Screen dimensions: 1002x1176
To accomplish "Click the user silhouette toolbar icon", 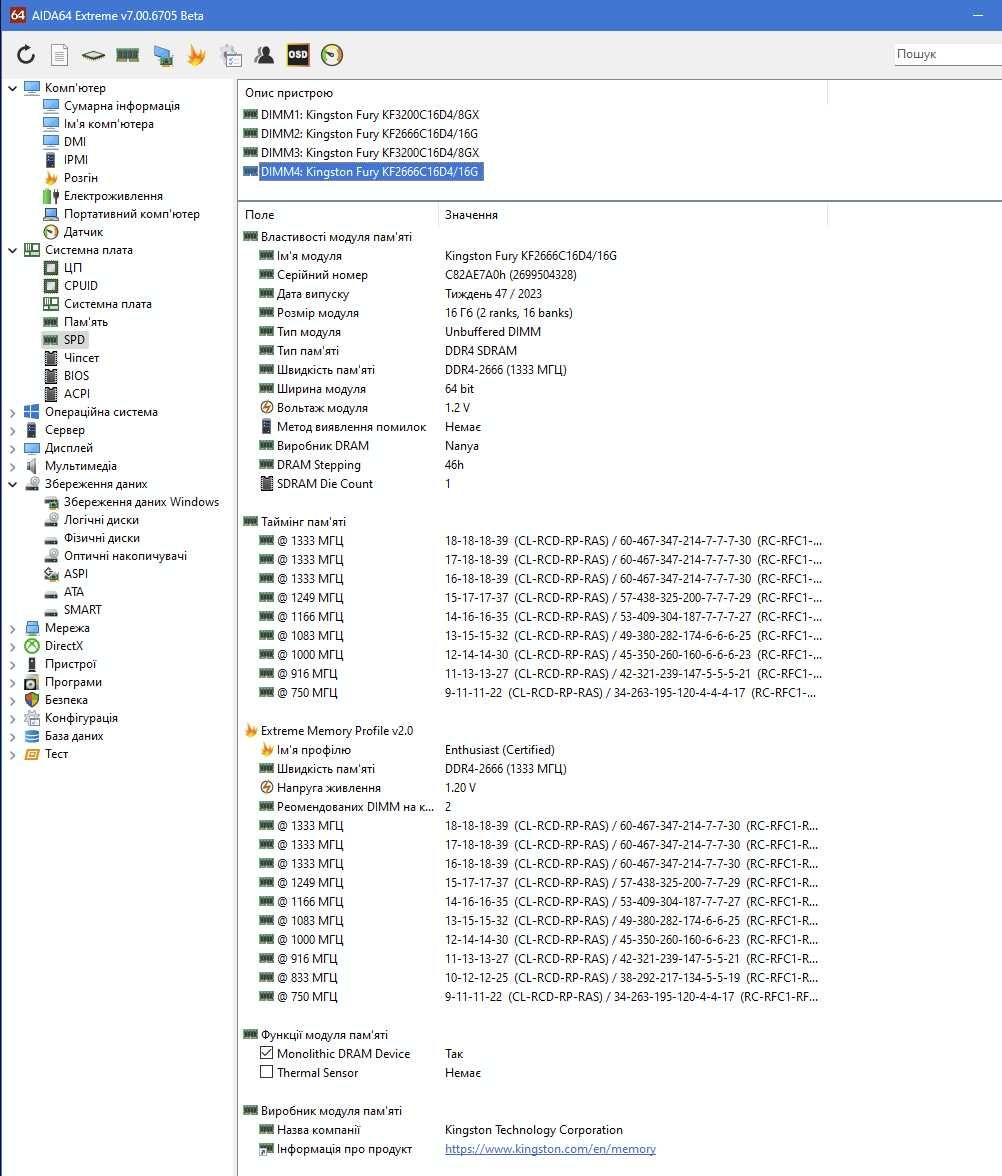I will [x=264, y=55].
